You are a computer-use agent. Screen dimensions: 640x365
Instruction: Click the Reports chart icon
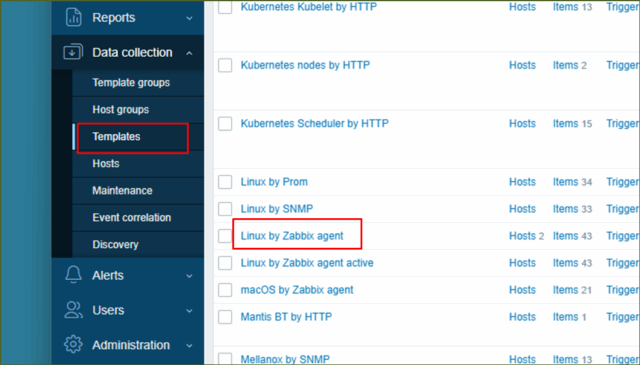(x=73, y=17)
